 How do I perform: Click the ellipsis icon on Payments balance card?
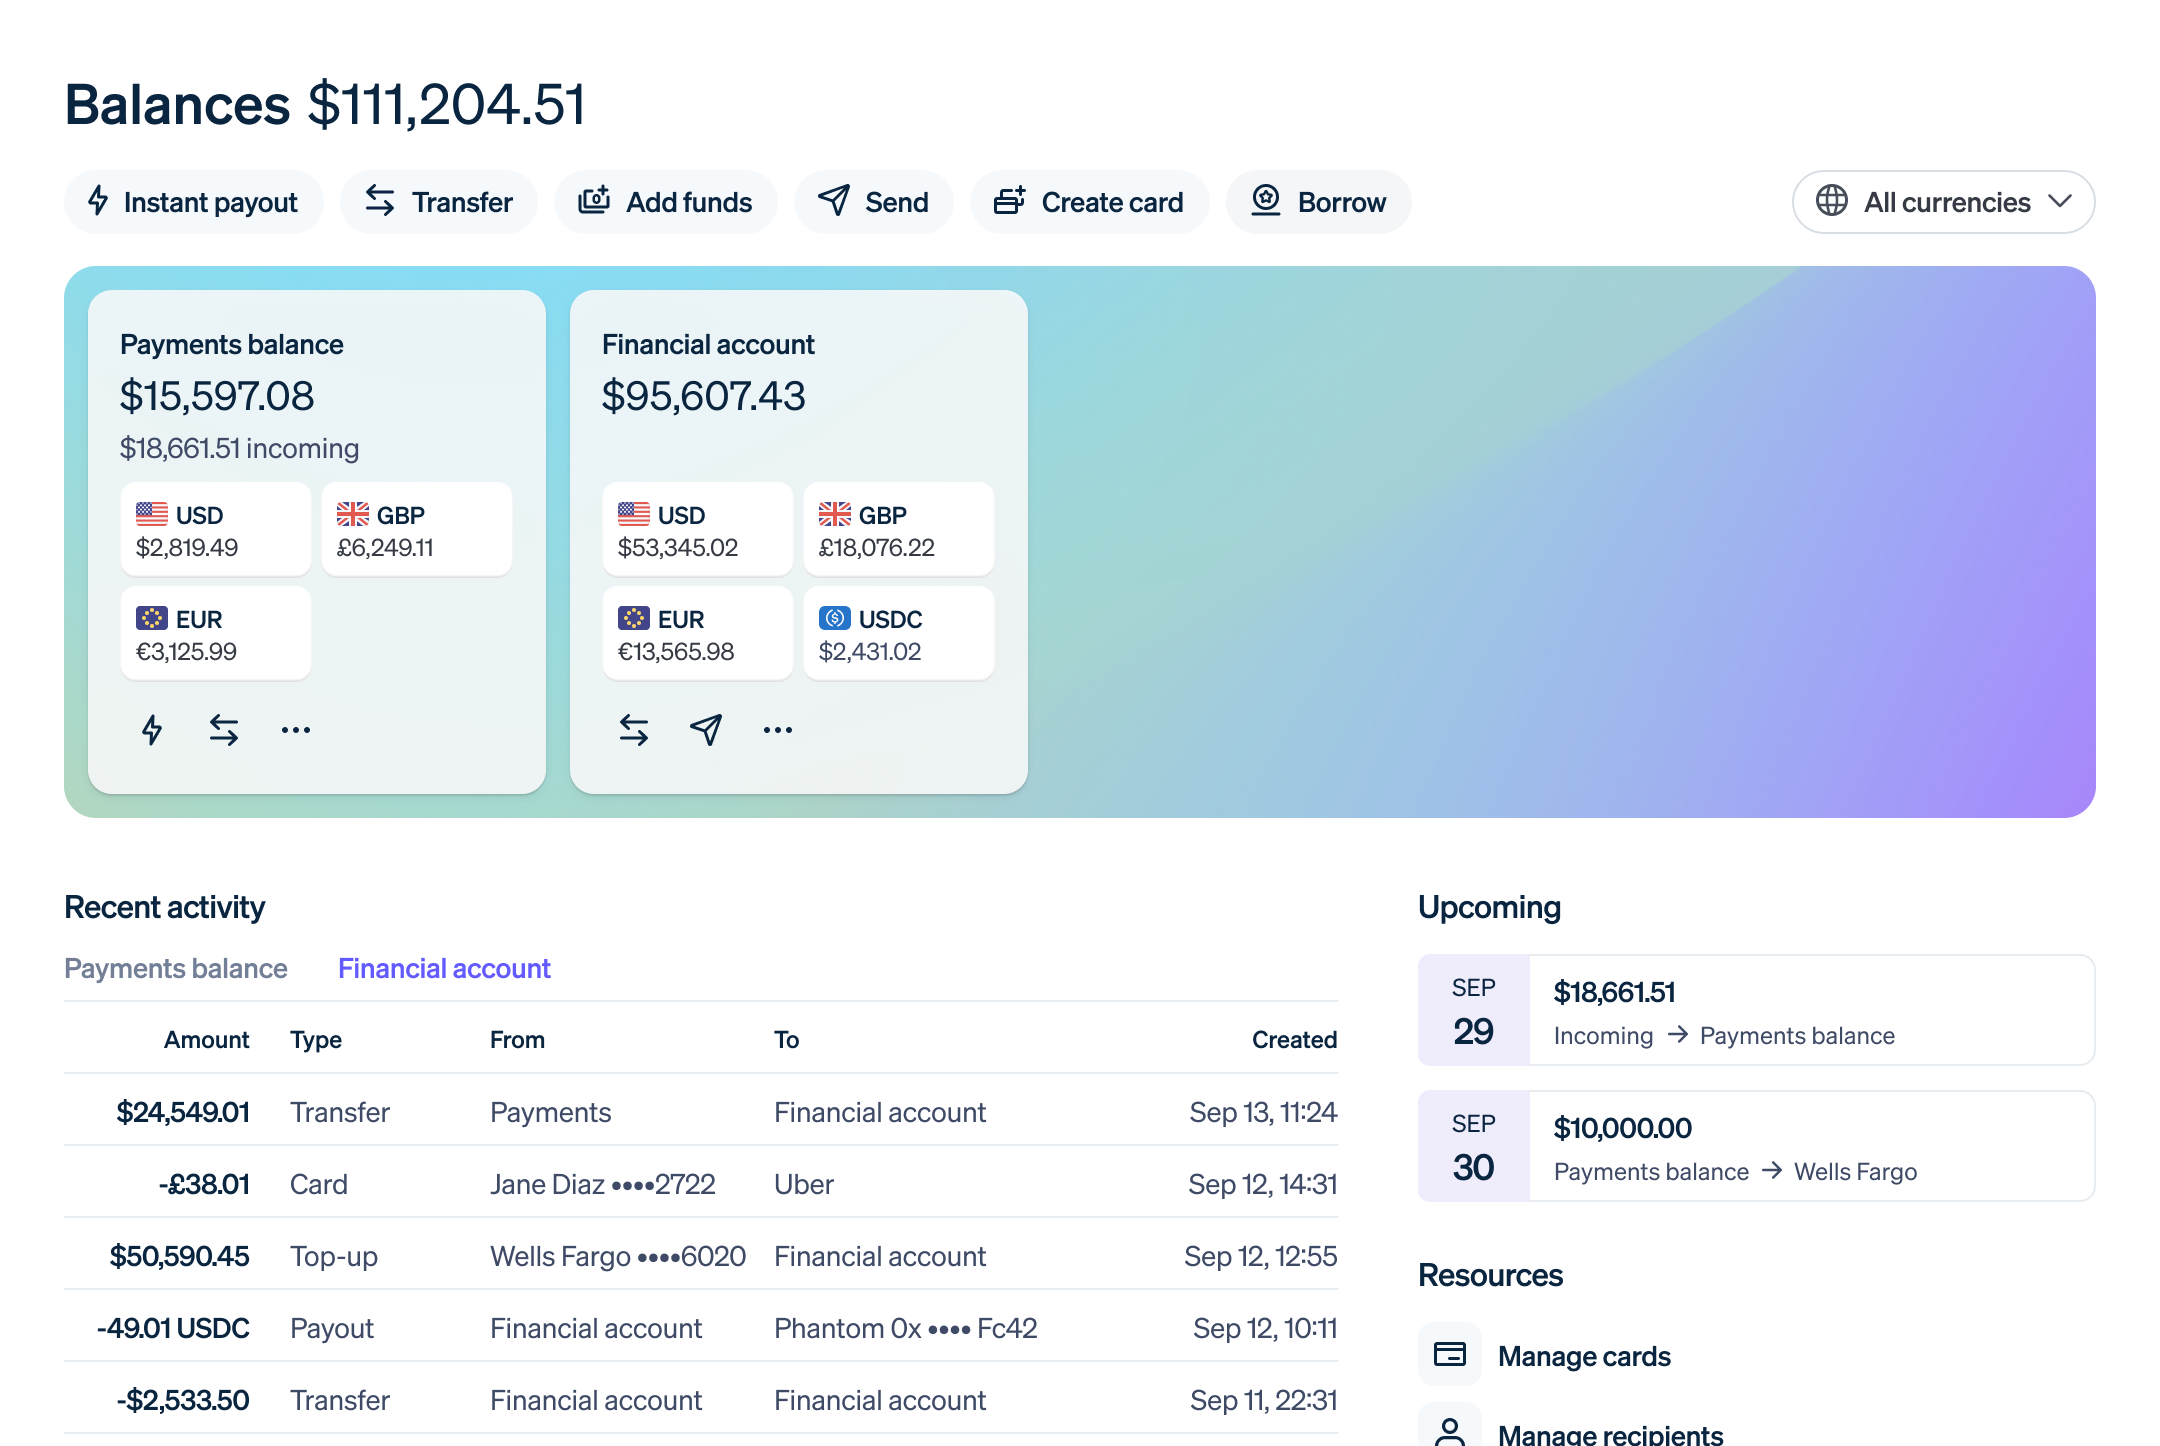pos(295,731)
